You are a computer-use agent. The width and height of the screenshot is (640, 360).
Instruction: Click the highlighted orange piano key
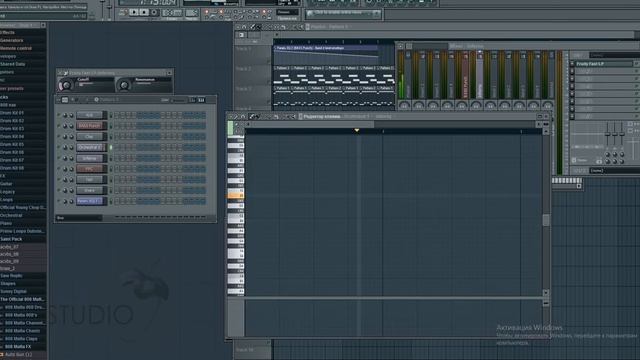[x=236, y=196]
